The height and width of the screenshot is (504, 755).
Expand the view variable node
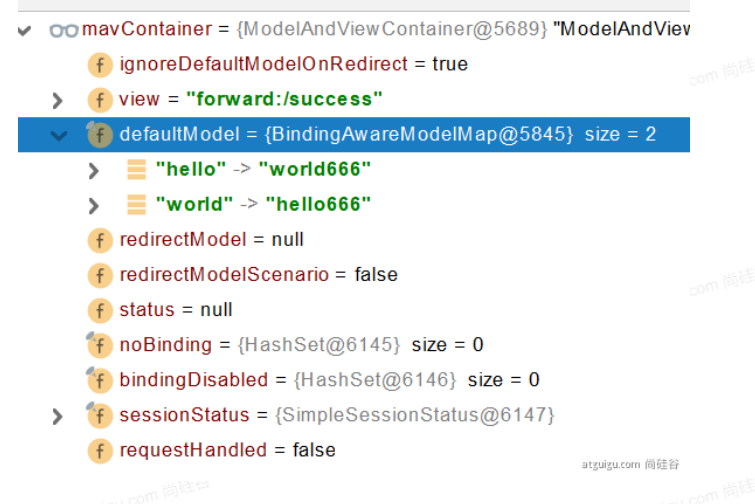[57, 100]
